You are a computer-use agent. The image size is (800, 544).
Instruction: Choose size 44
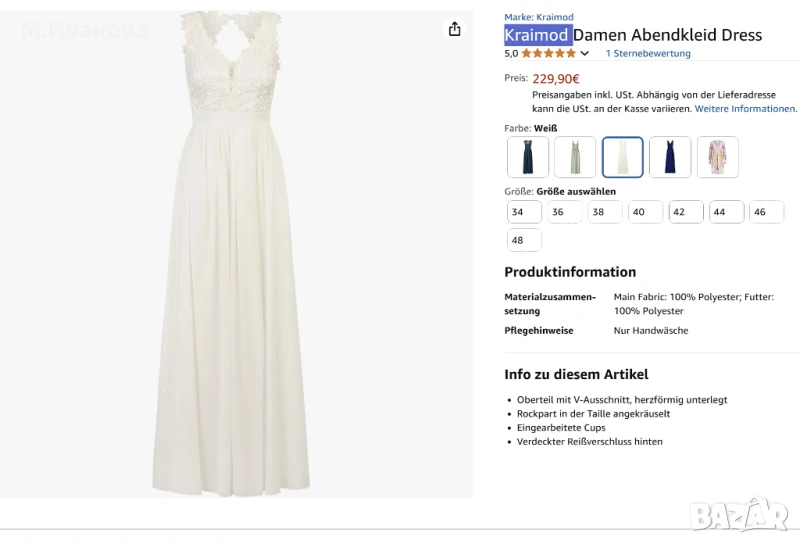point(726,212)
